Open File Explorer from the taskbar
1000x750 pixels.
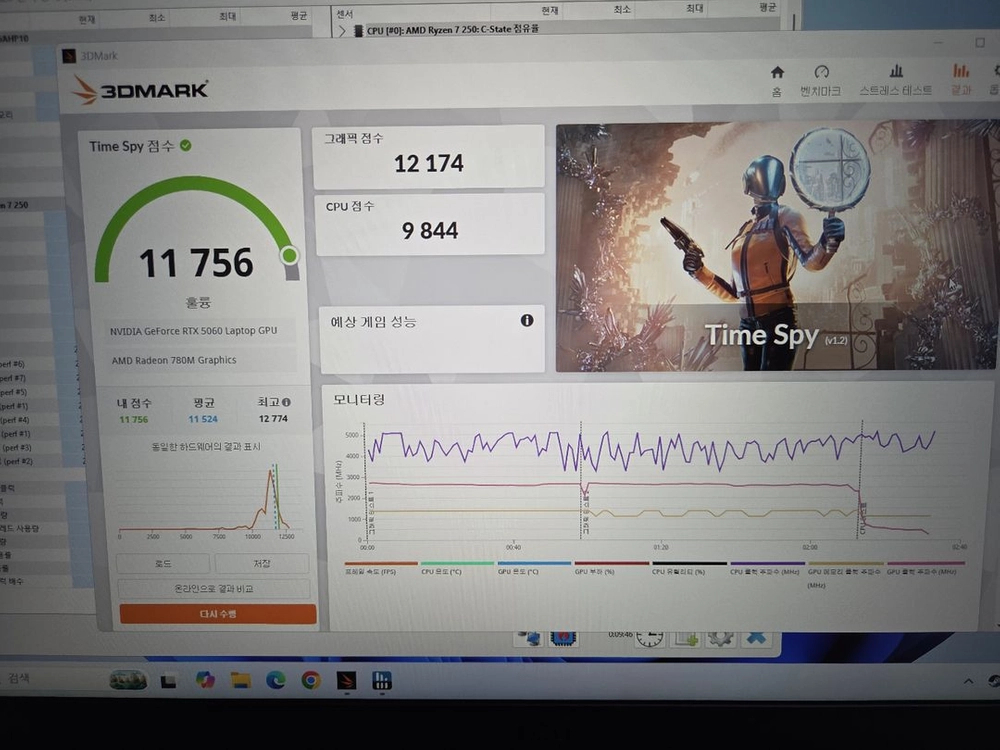[240, 680]
